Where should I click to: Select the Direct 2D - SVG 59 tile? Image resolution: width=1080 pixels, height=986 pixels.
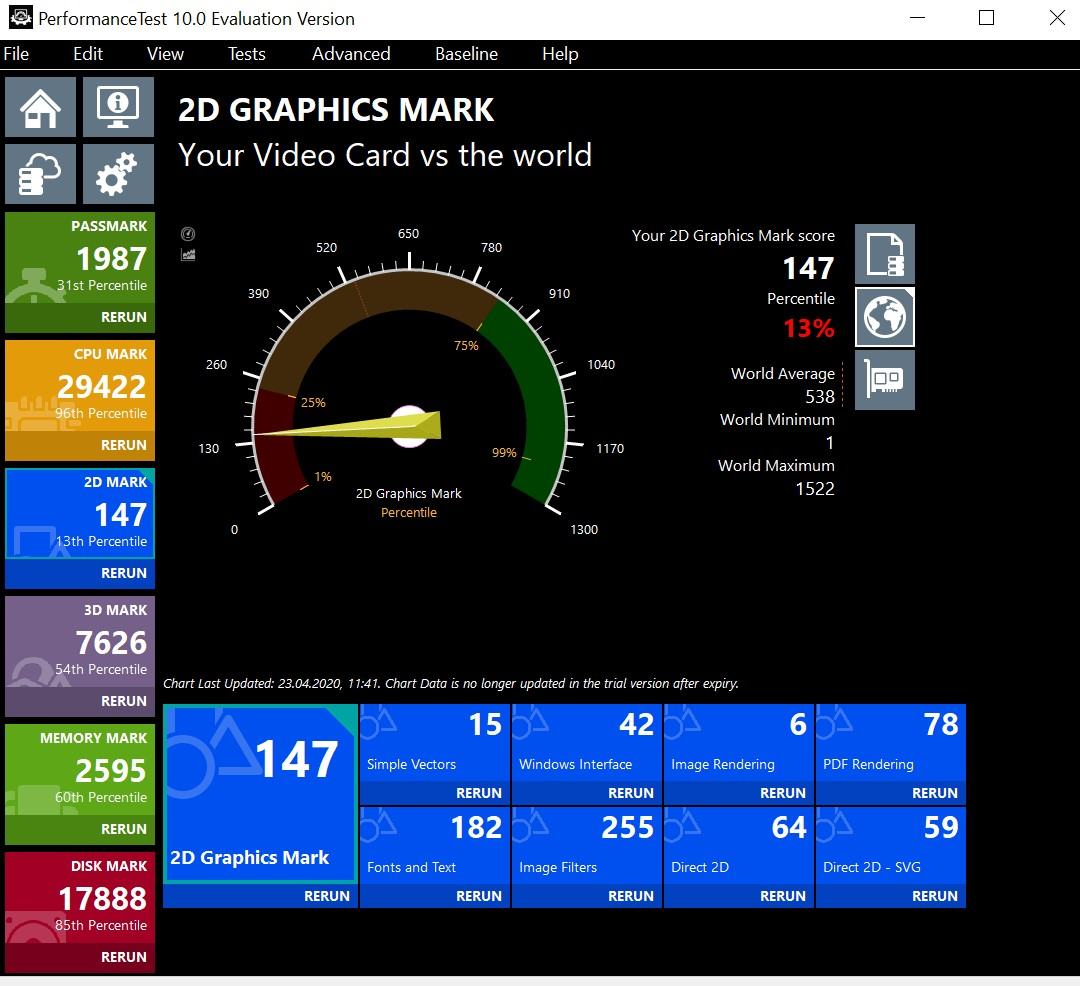[x=891, y=846]
